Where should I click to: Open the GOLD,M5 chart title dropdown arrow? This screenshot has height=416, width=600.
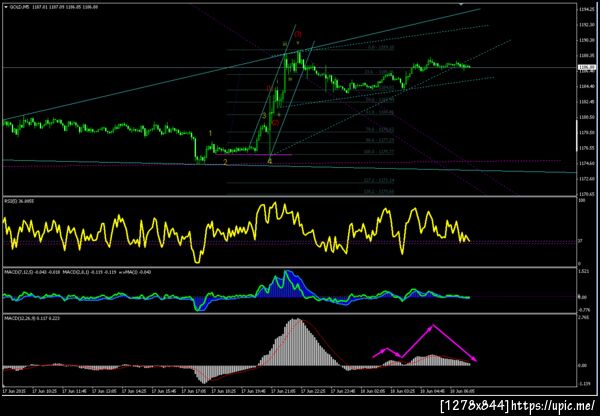coord(6,7)
